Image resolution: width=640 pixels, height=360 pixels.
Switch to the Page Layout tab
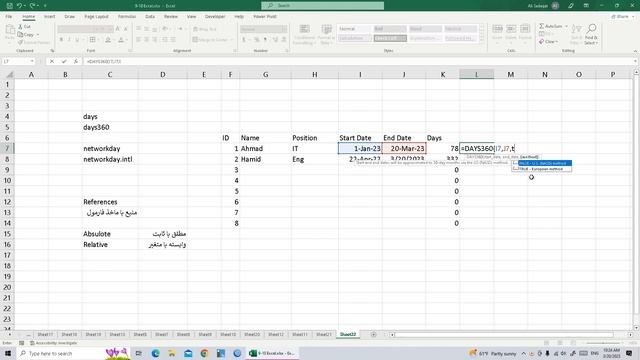coord(96,17)
